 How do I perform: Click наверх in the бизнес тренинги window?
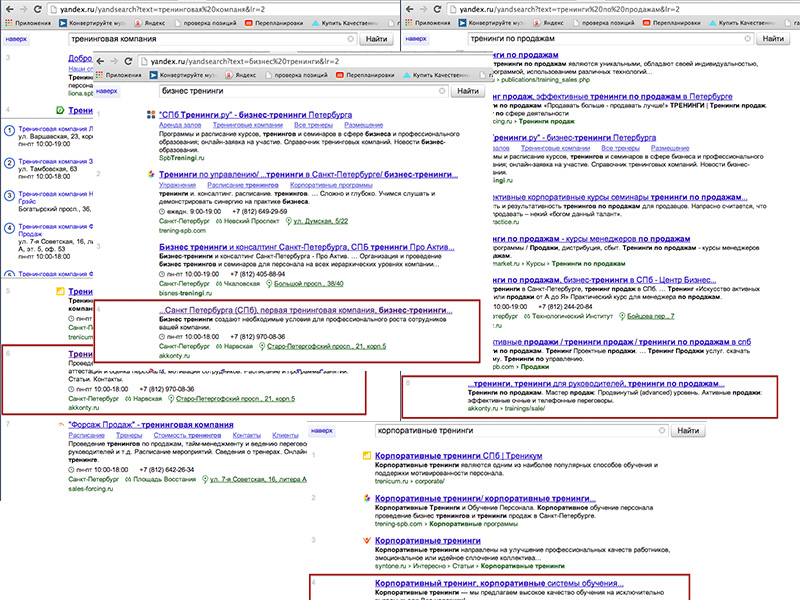[x=107, y=91]
